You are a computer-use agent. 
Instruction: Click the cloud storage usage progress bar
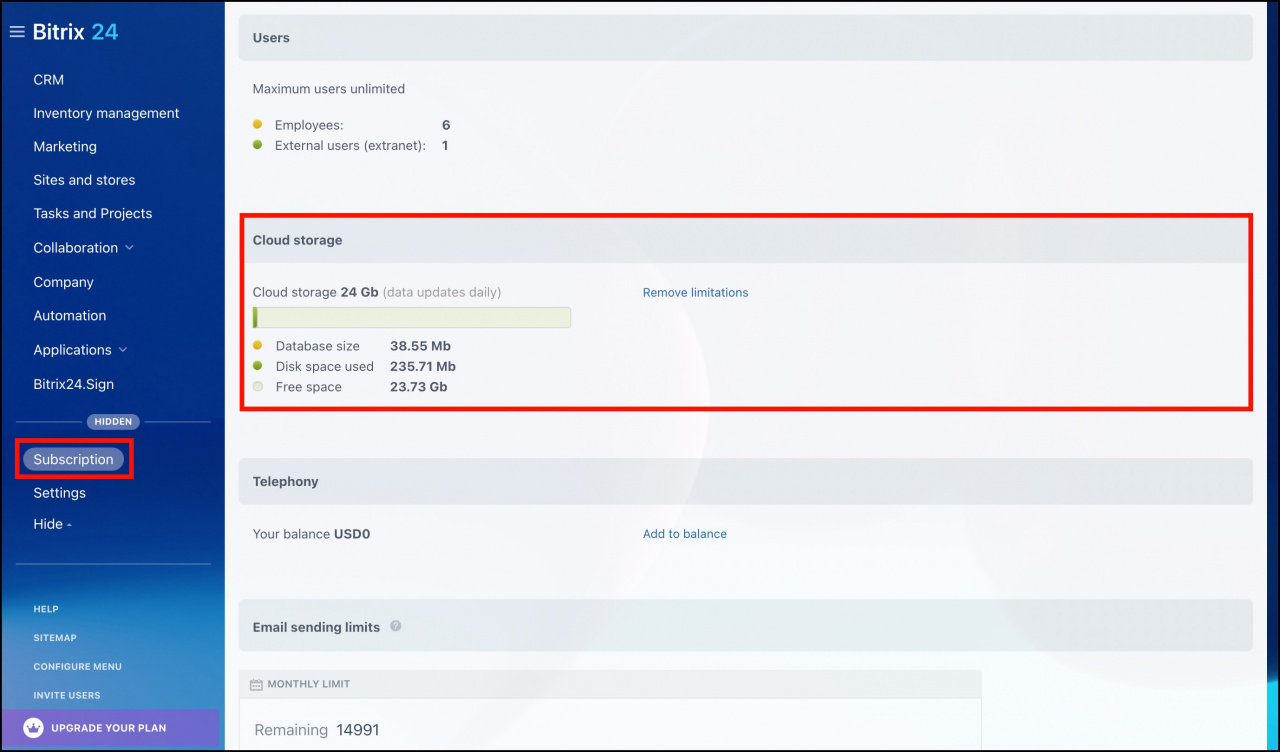(x=412, y=318)
